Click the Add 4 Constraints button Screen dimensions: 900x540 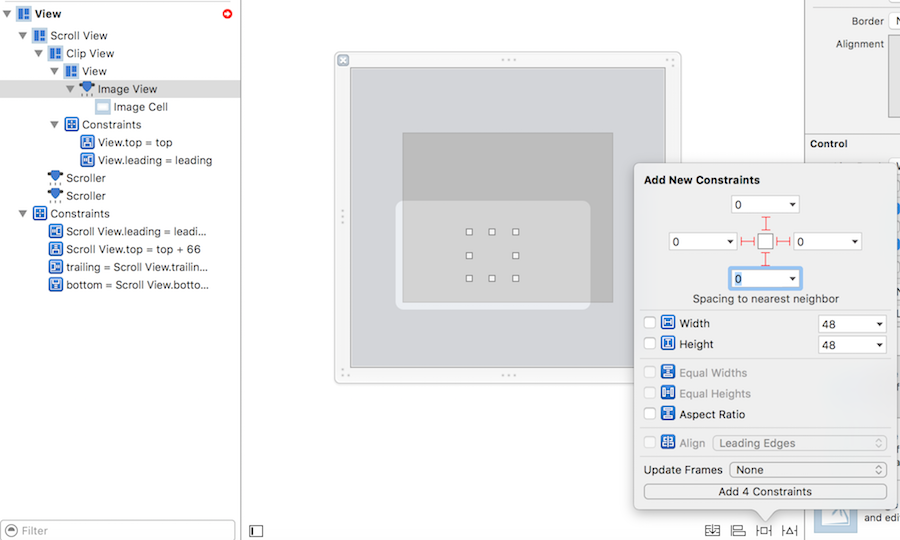(x=765, y=492)
